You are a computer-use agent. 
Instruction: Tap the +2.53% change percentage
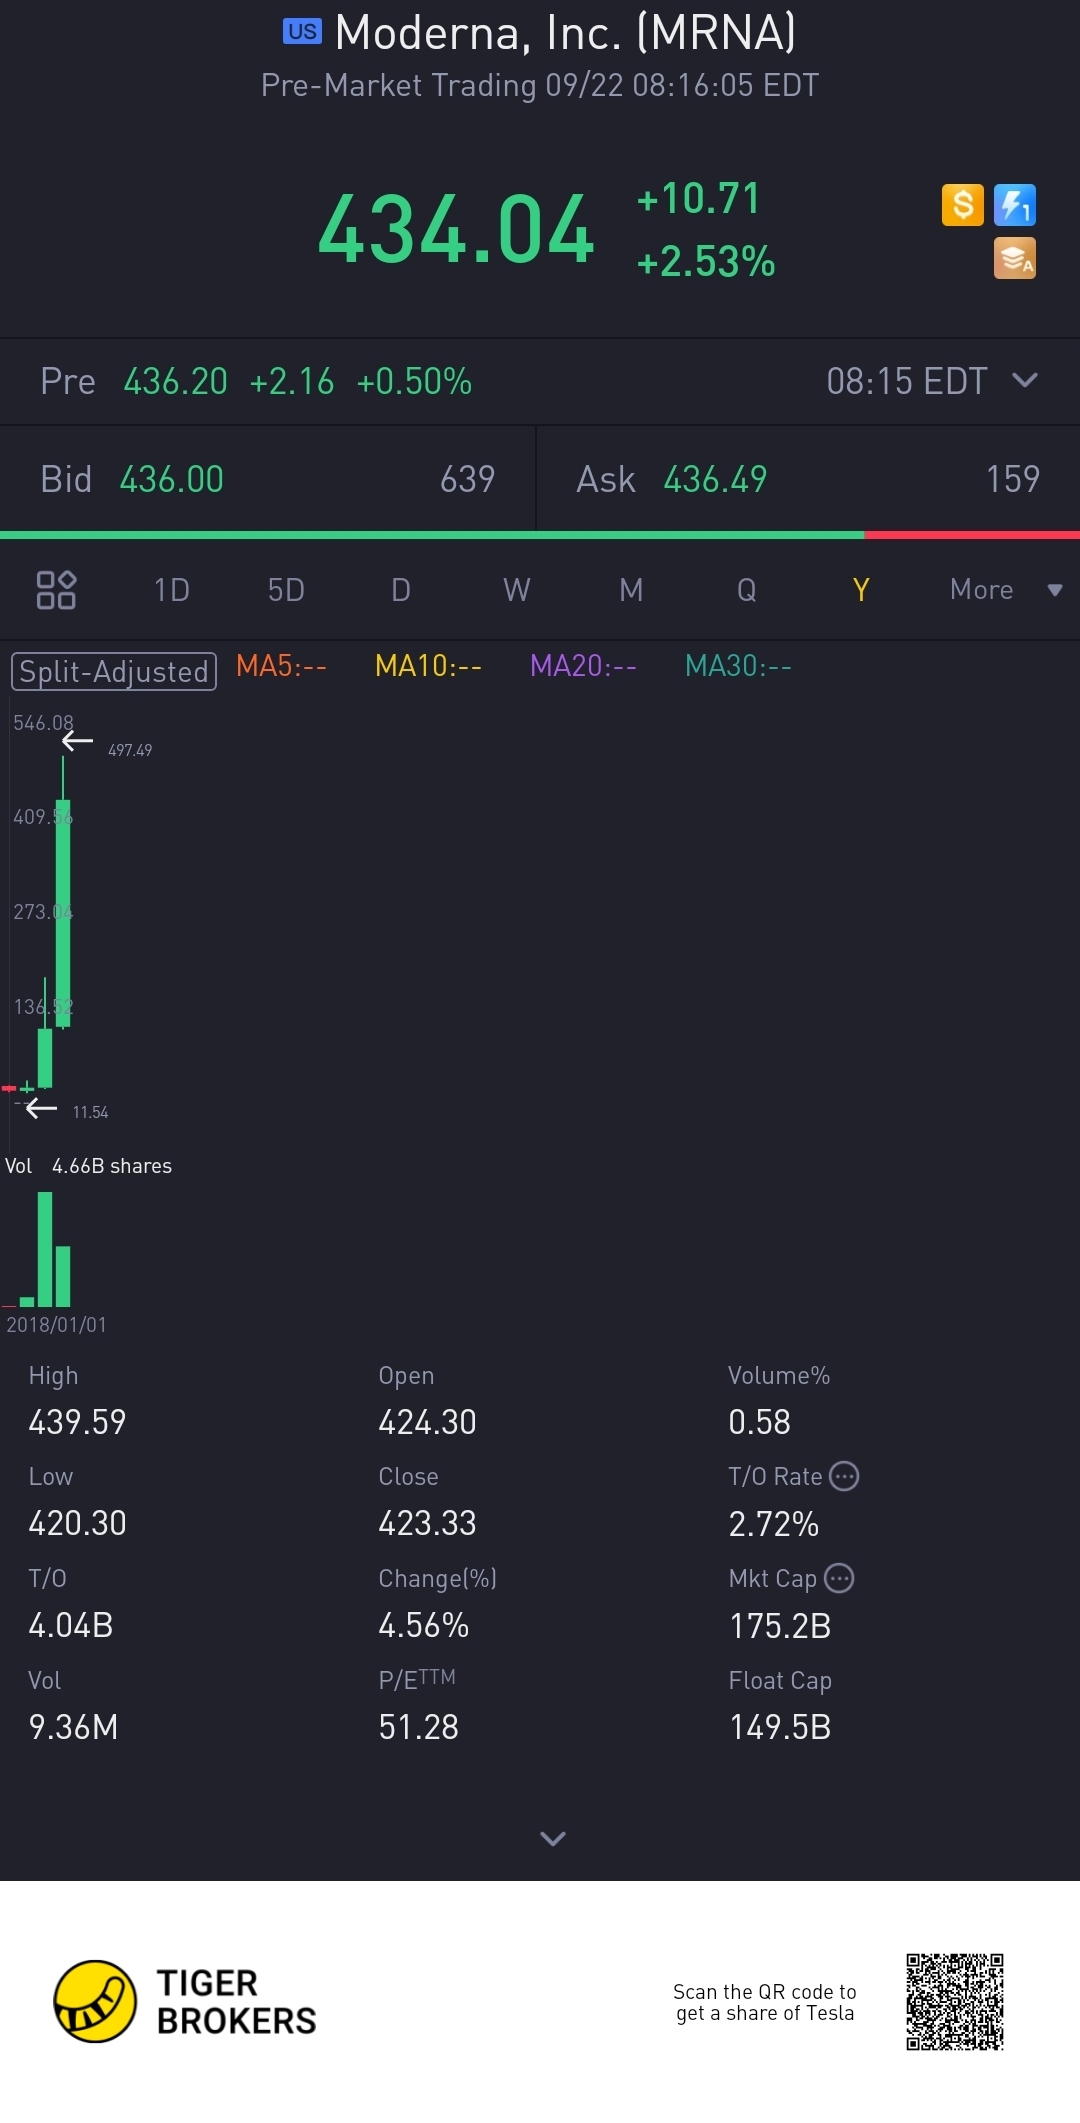tap(706, 262)
